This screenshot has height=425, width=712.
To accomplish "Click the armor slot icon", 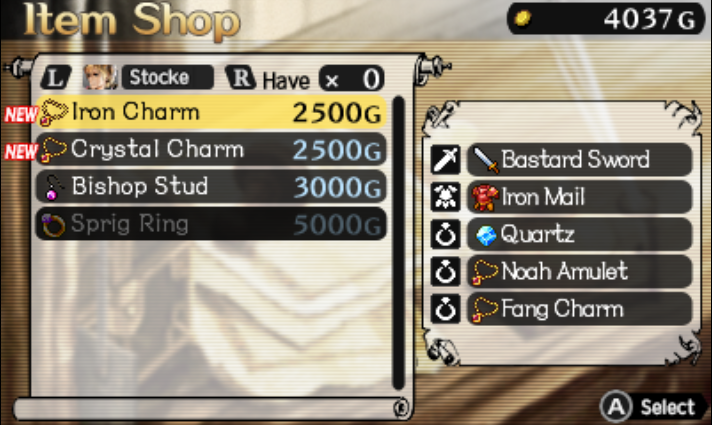I will coord(445,197).
